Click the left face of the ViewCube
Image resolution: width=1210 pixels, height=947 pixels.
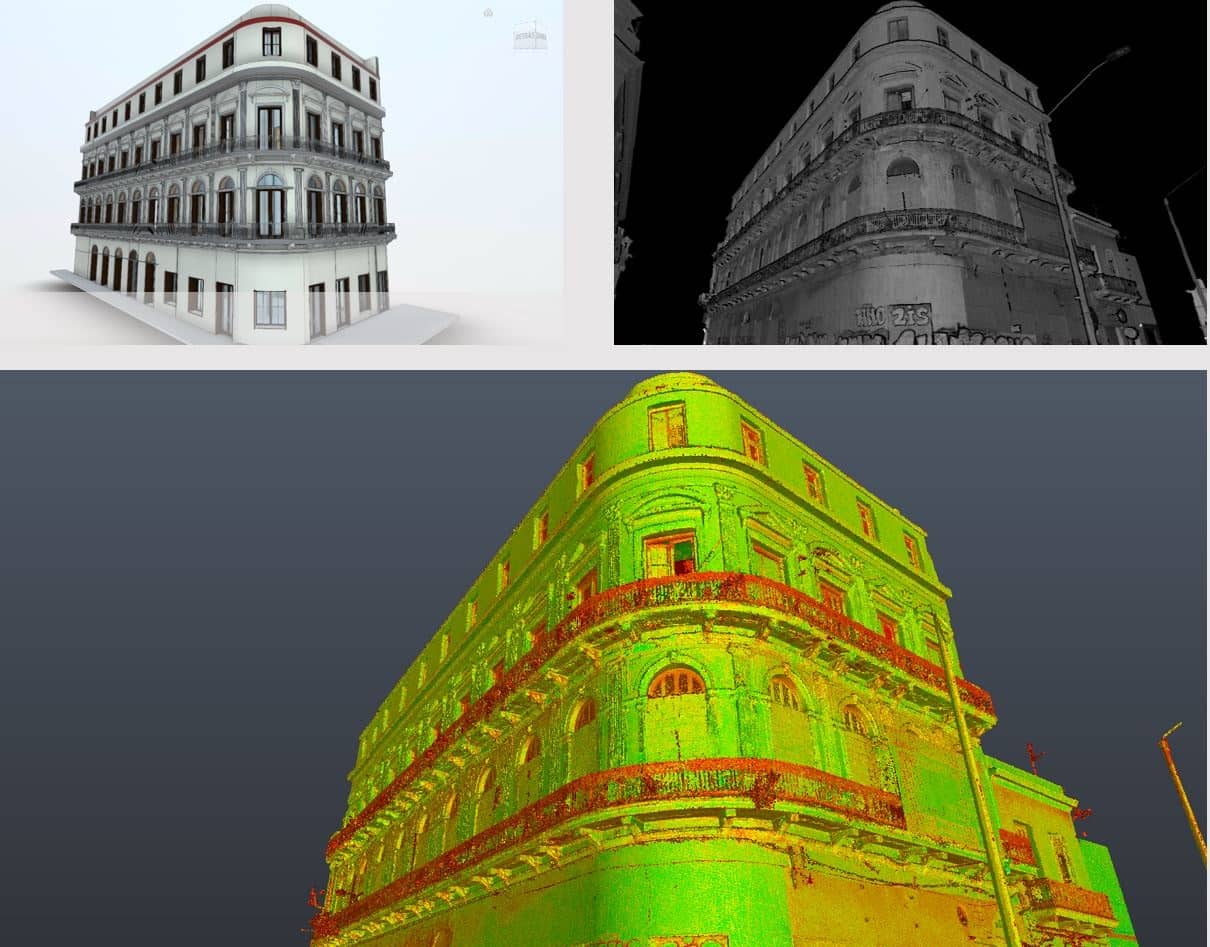tap(517, 36)
